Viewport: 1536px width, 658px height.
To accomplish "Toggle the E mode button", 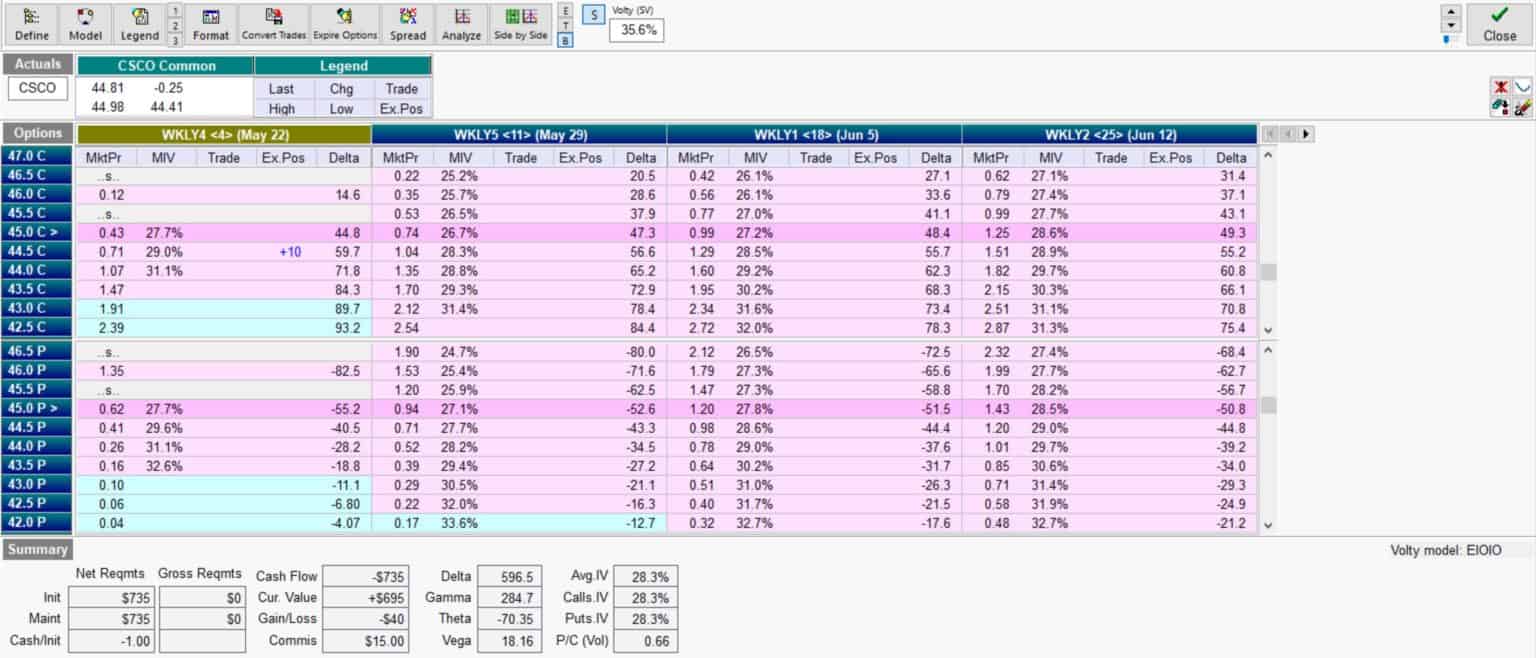I will (566, 11).
